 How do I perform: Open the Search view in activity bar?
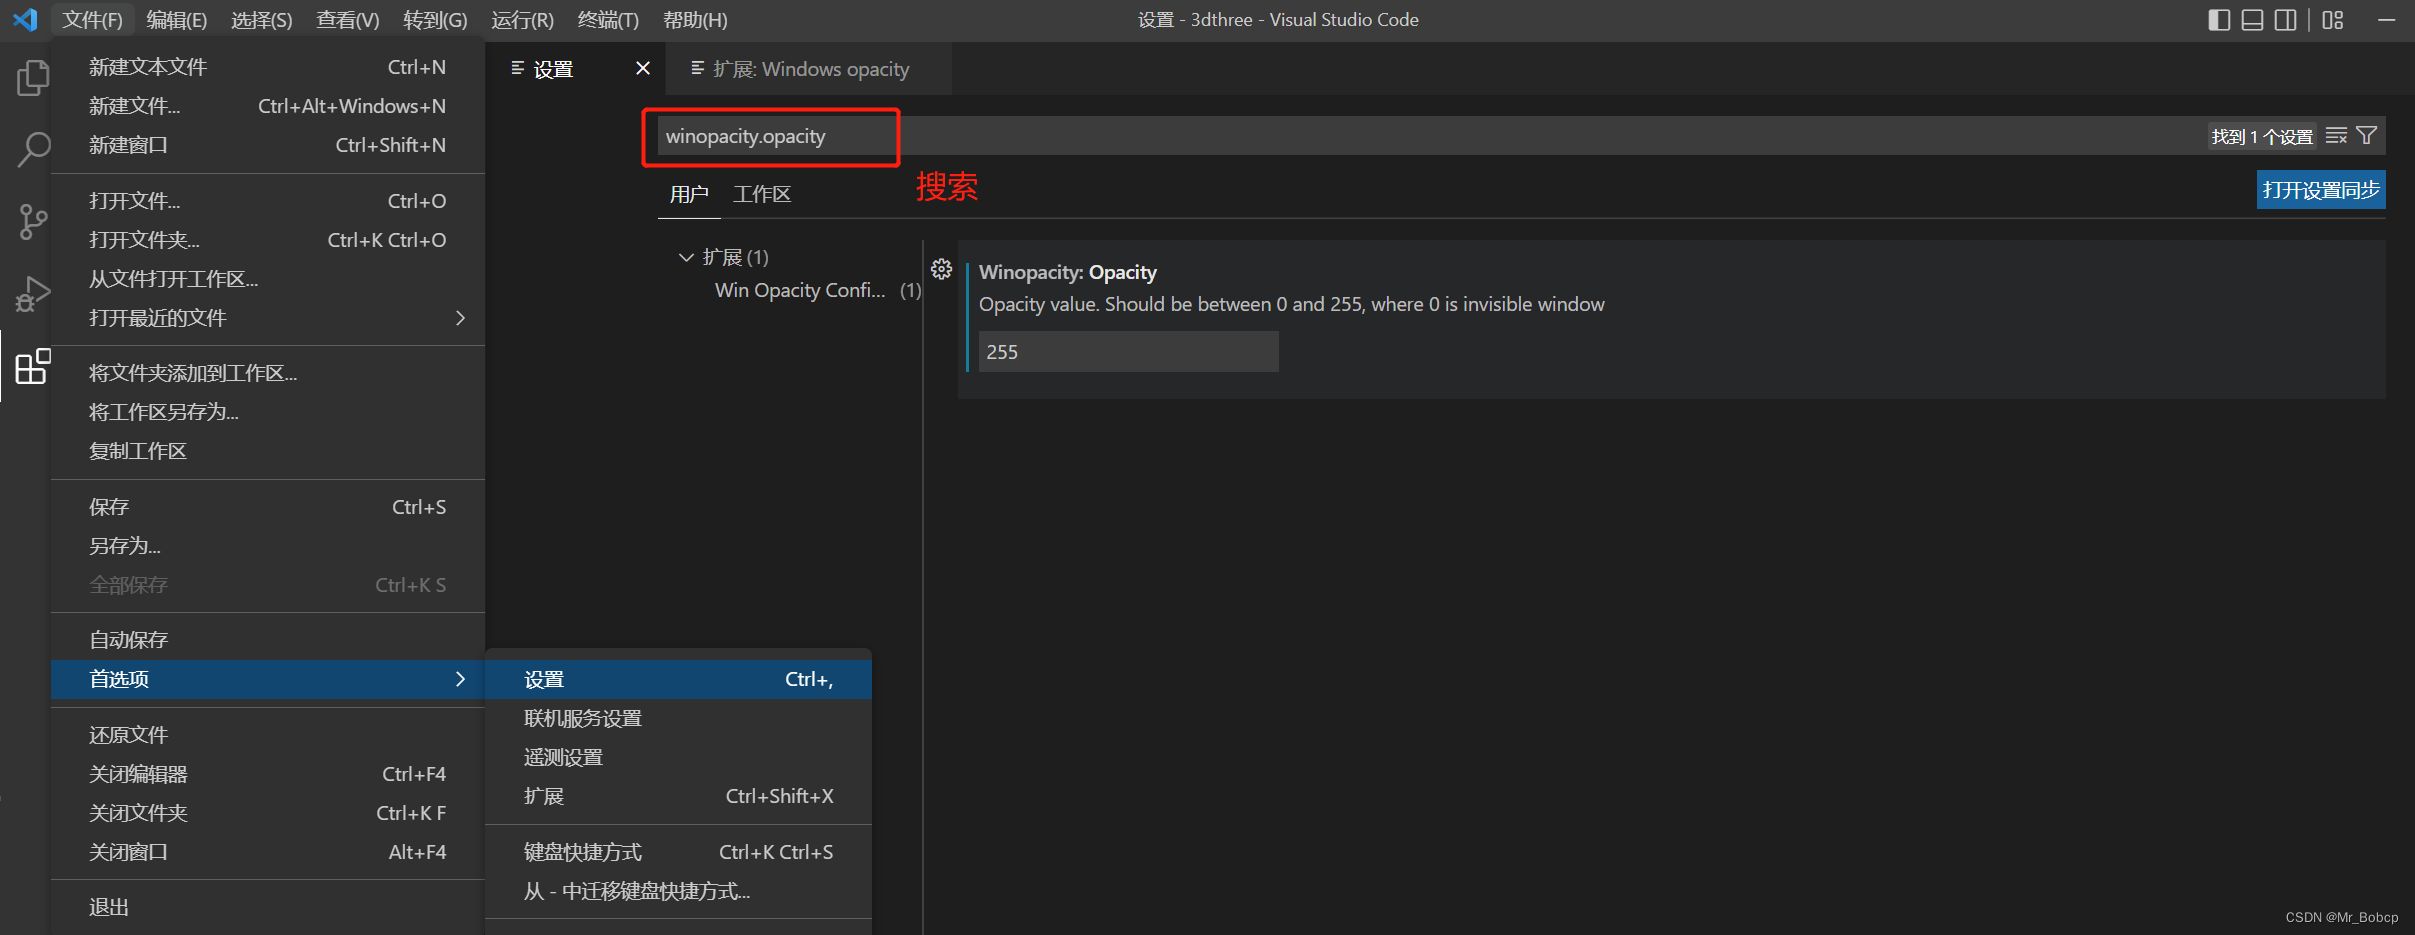[32, 150]
